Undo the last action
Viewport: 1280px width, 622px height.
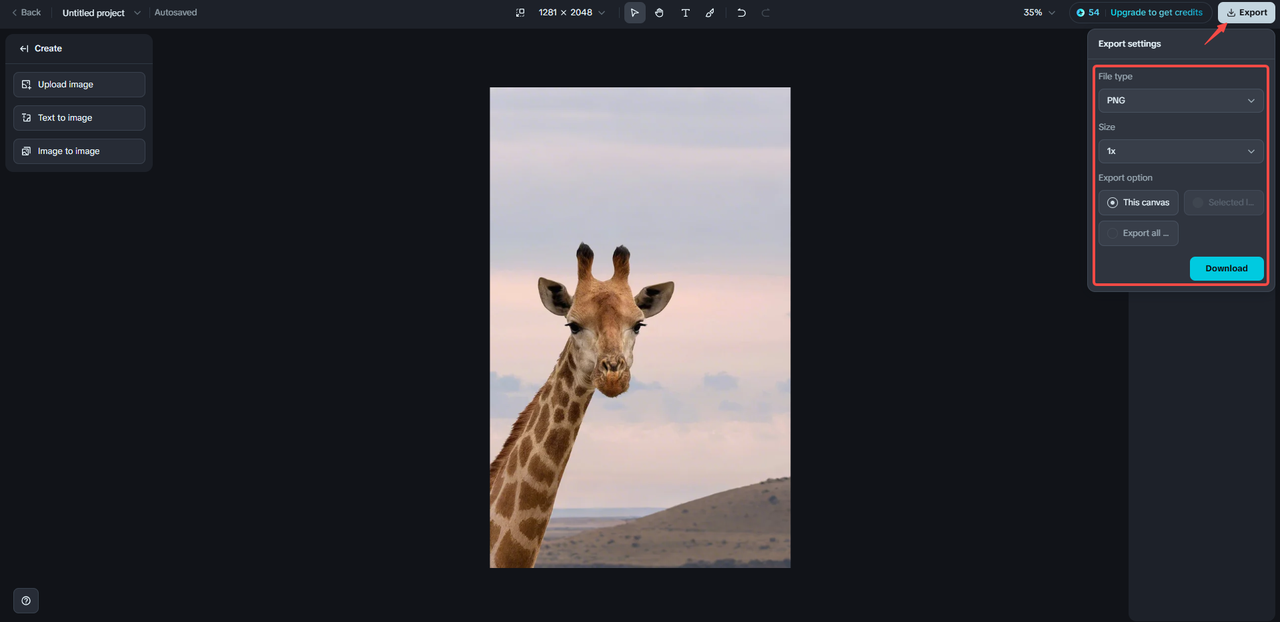click(x=741, y=13)
